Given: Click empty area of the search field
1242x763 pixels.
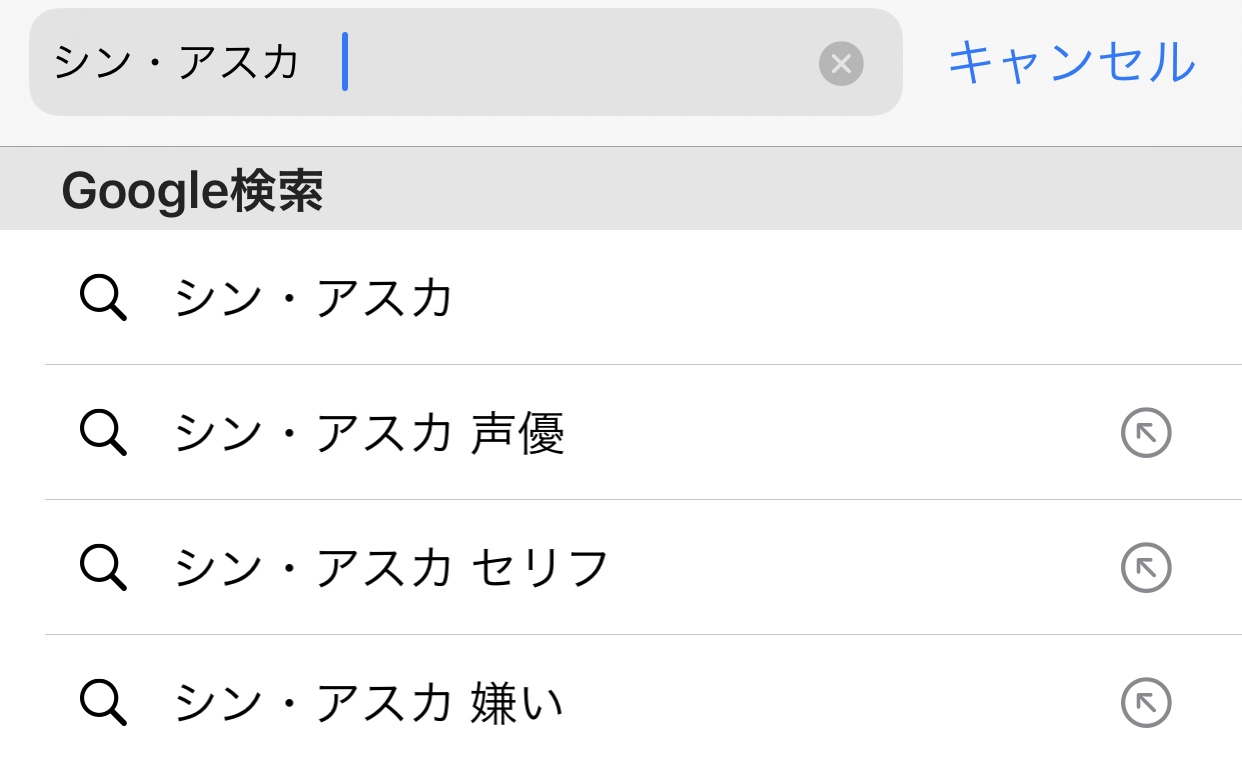Looking at the screenshot, I should [x=580, y=62].
